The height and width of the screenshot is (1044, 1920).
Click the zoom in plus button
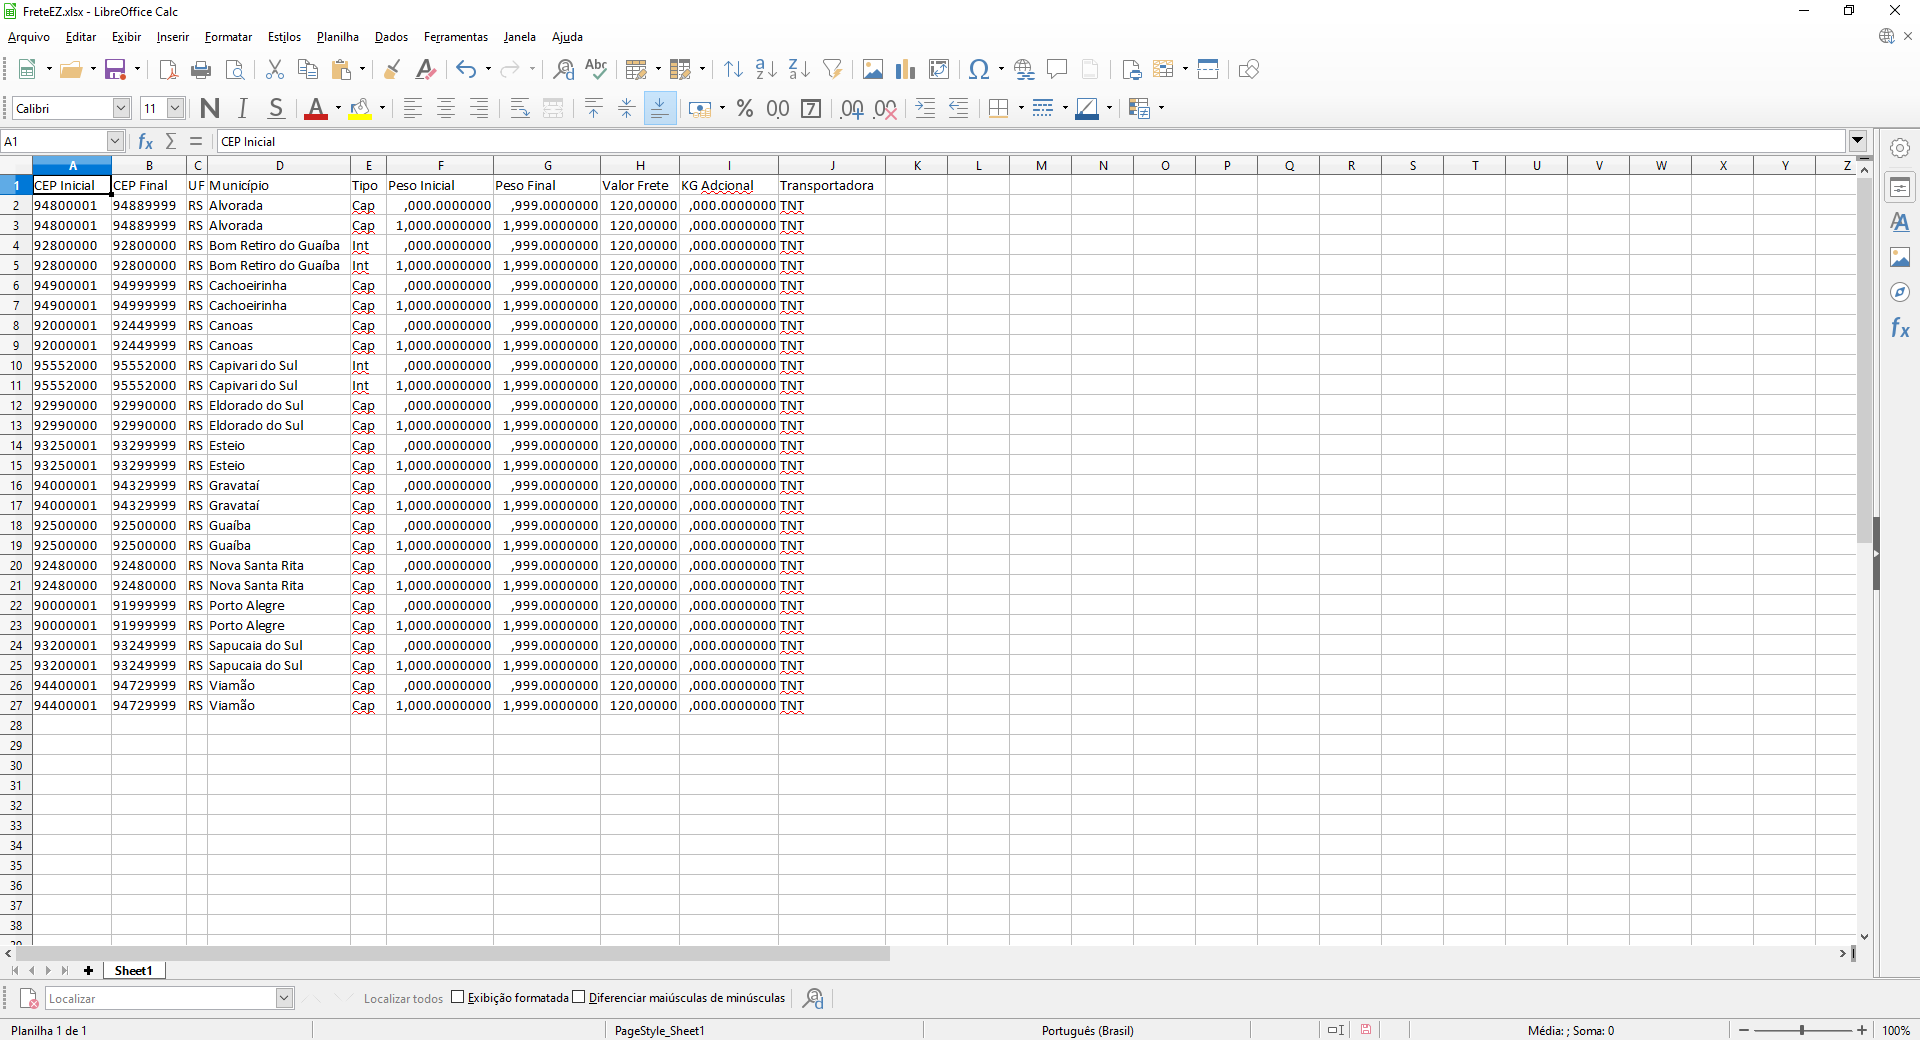(1862, 1030)
